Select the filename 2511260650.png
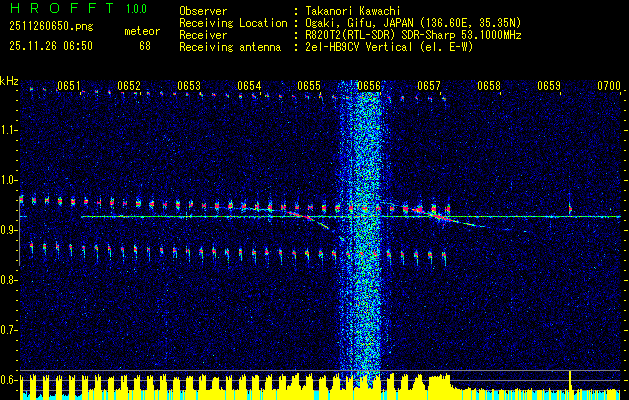Viewport: 629px width, 400px height. pos(51,26)
